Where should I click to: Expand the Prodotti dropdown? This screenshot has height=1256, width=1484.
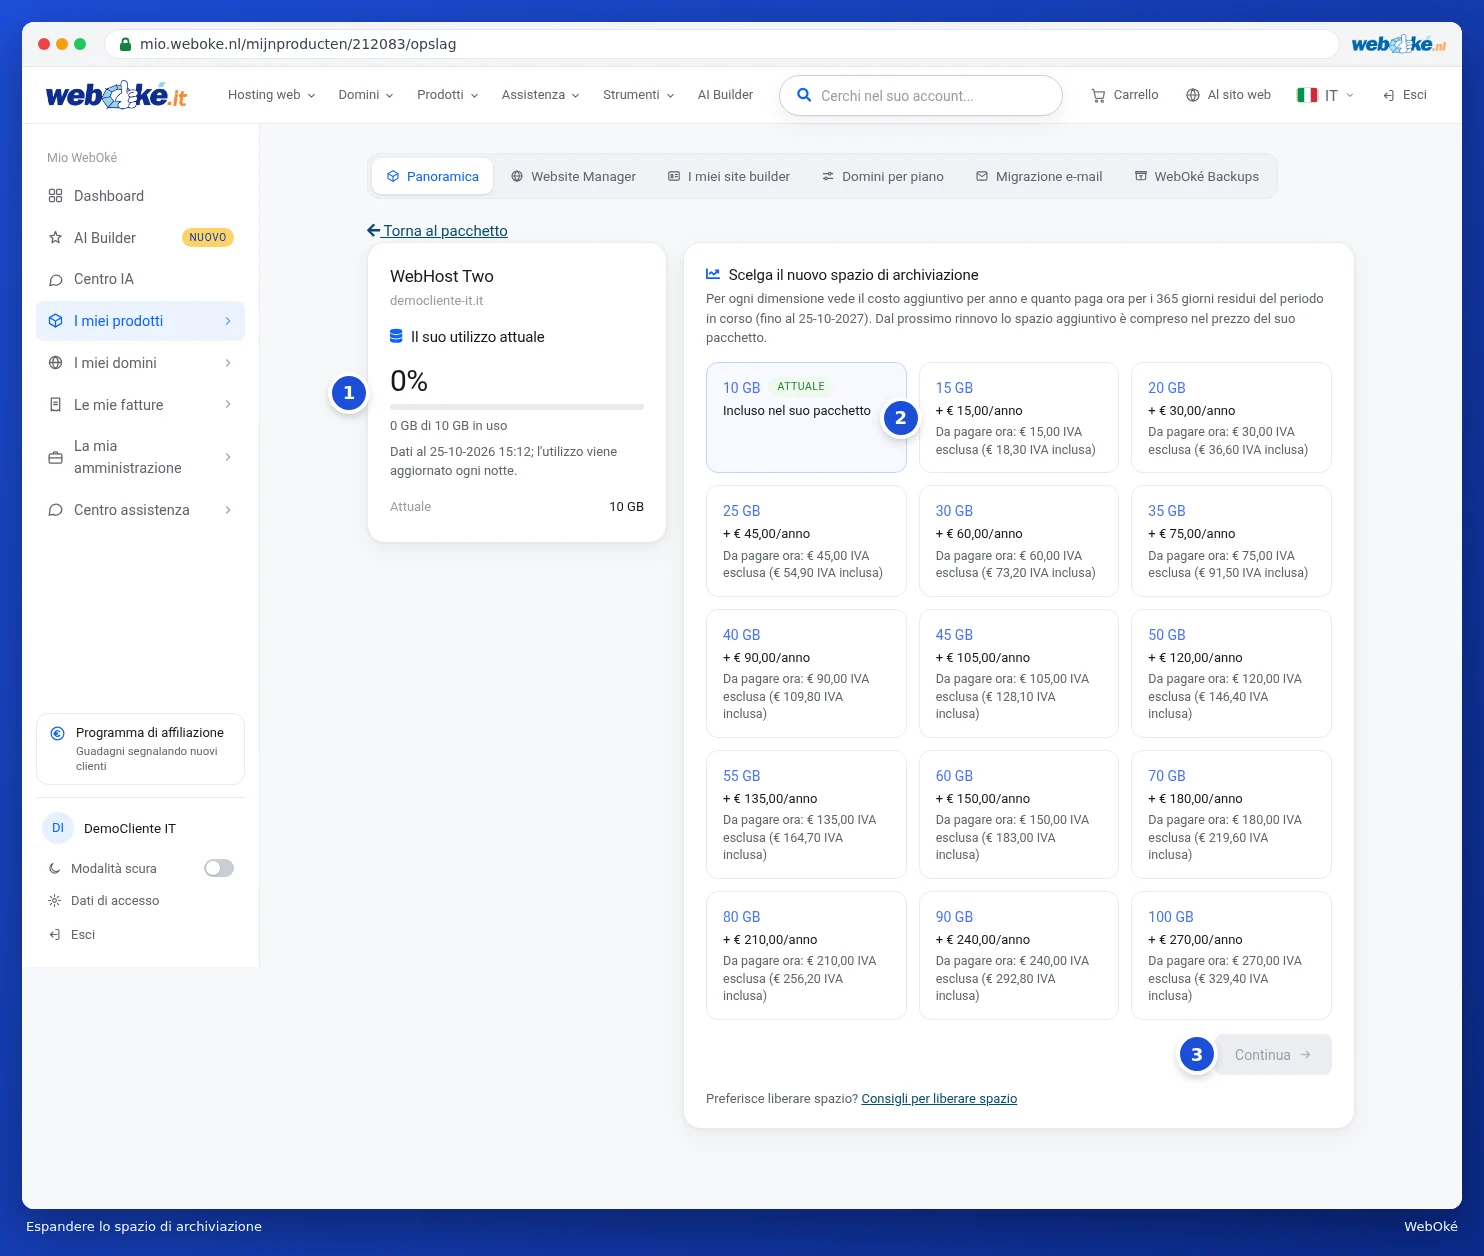click(448, 95)
